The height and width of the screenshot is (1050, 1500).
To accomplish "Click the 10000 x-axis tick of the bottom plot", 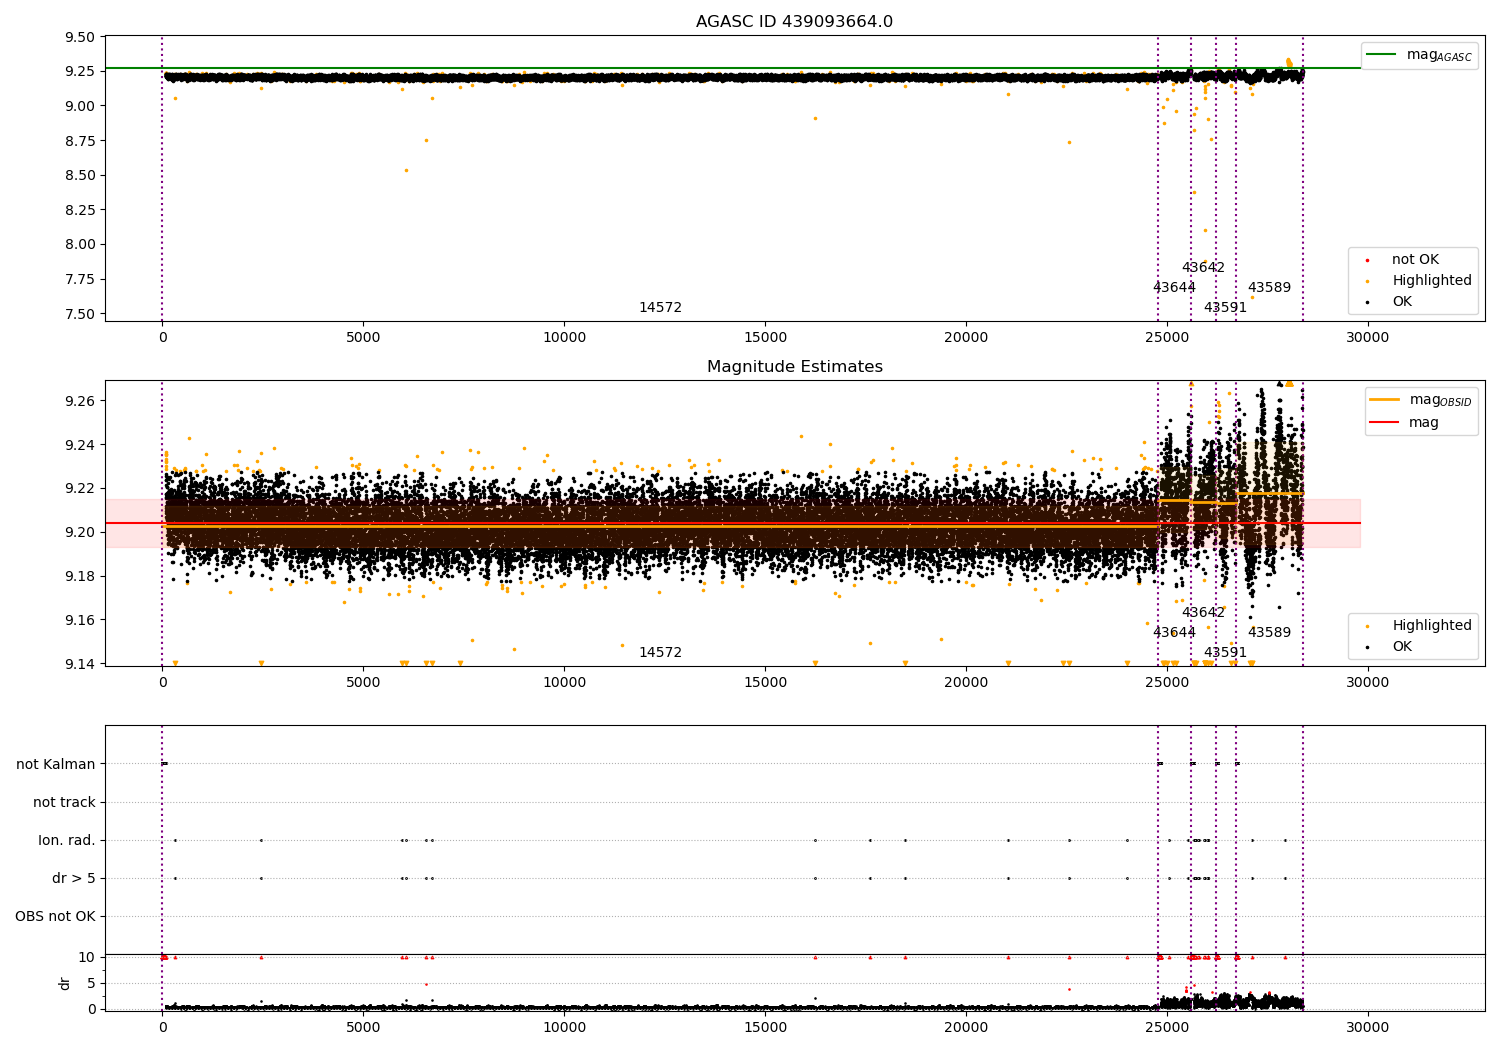I will click(564, 1028).
